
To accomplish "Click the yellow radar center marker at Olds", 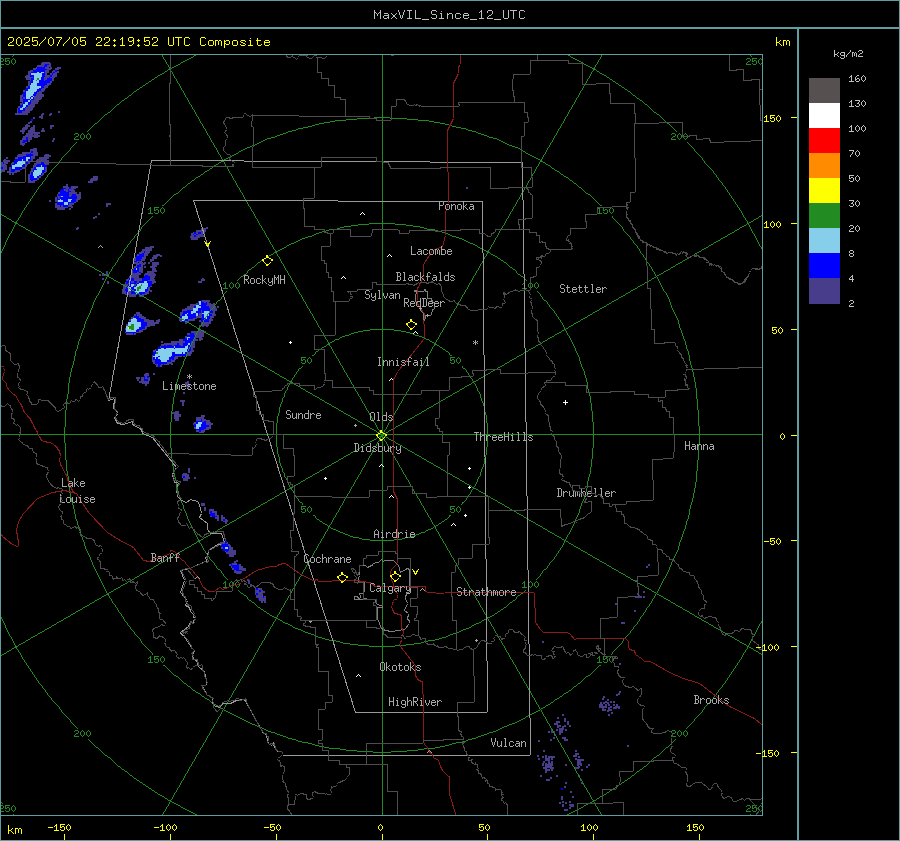I will pos(381,436).
